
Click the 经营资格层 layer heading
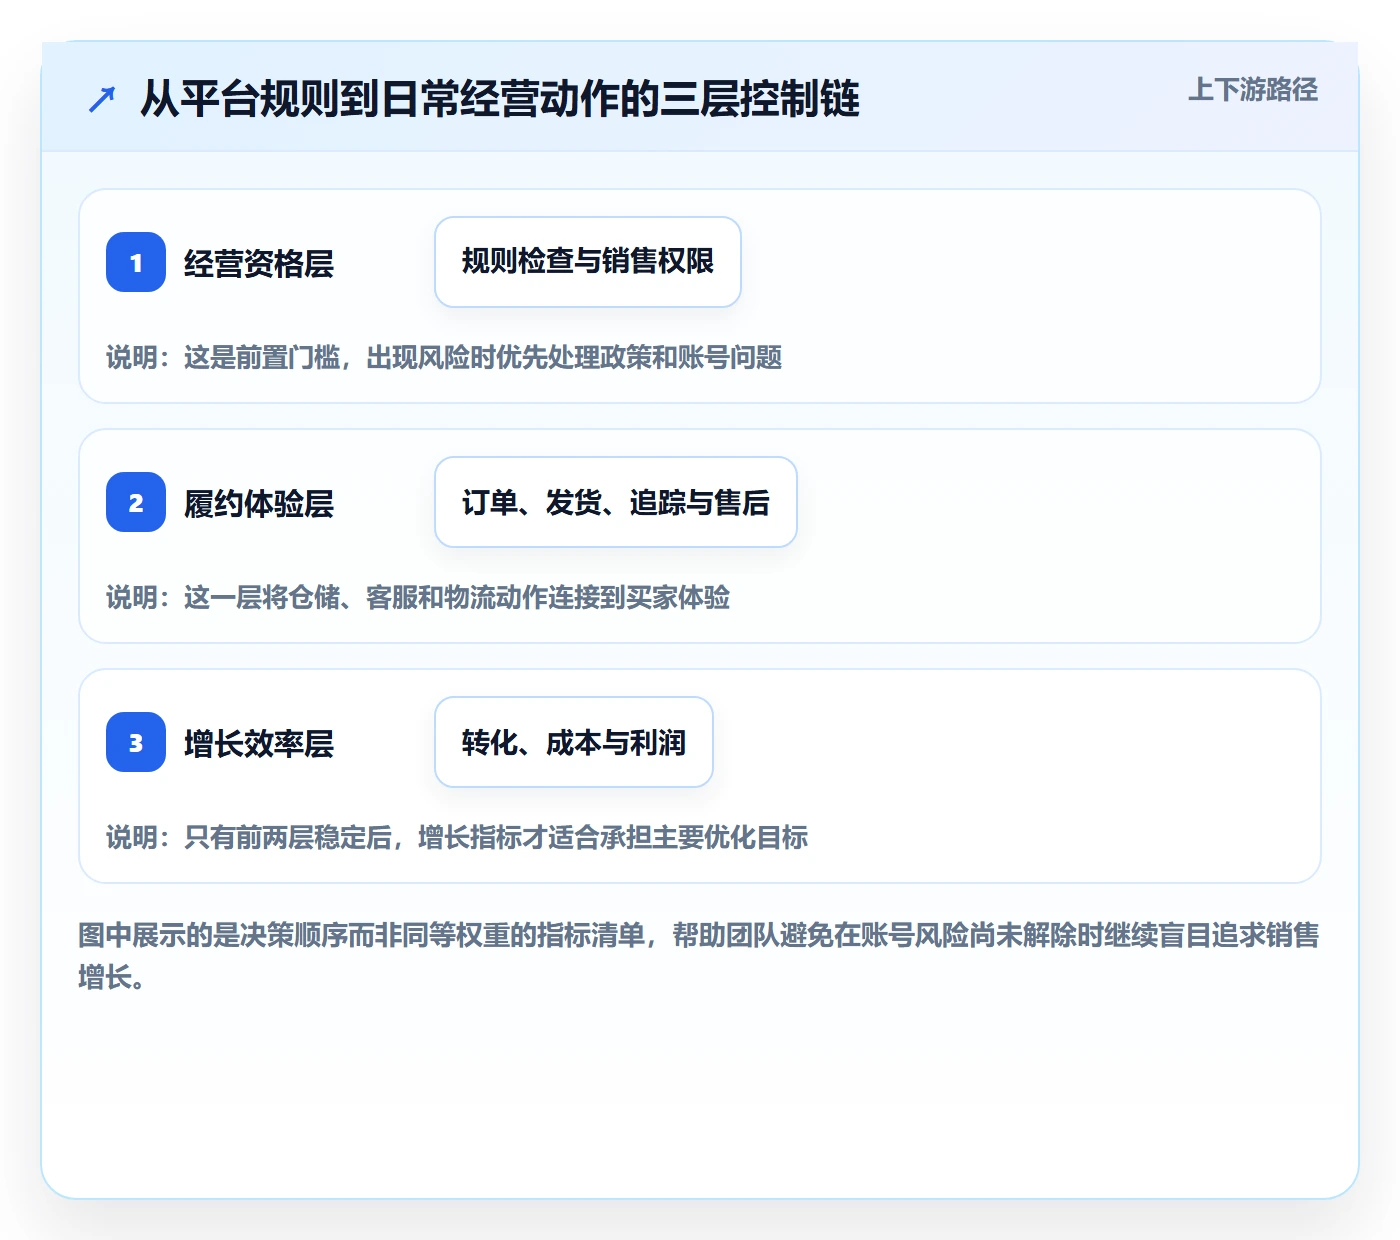259,263
